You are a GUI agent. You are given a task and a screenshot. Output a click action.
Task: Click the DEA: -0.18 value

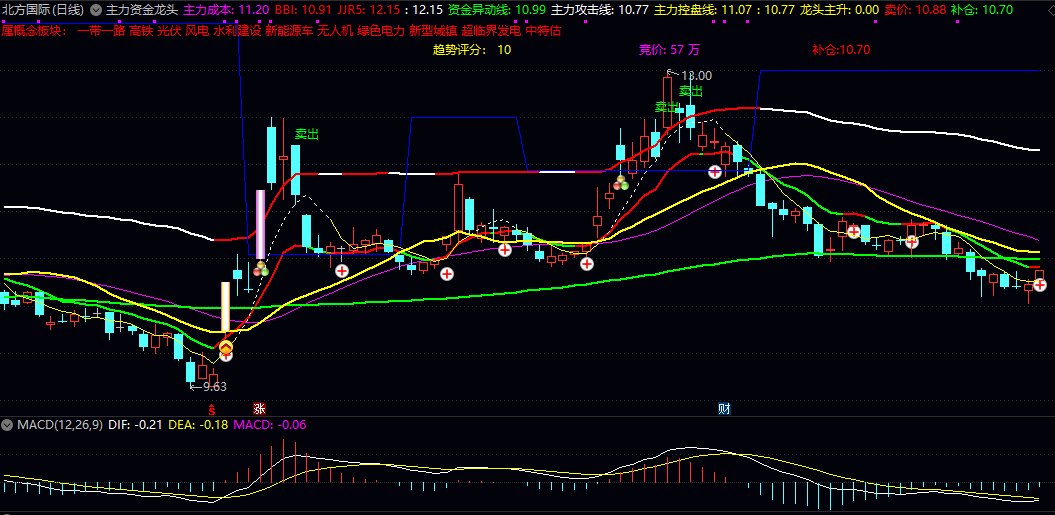click(x=198, y=425)
